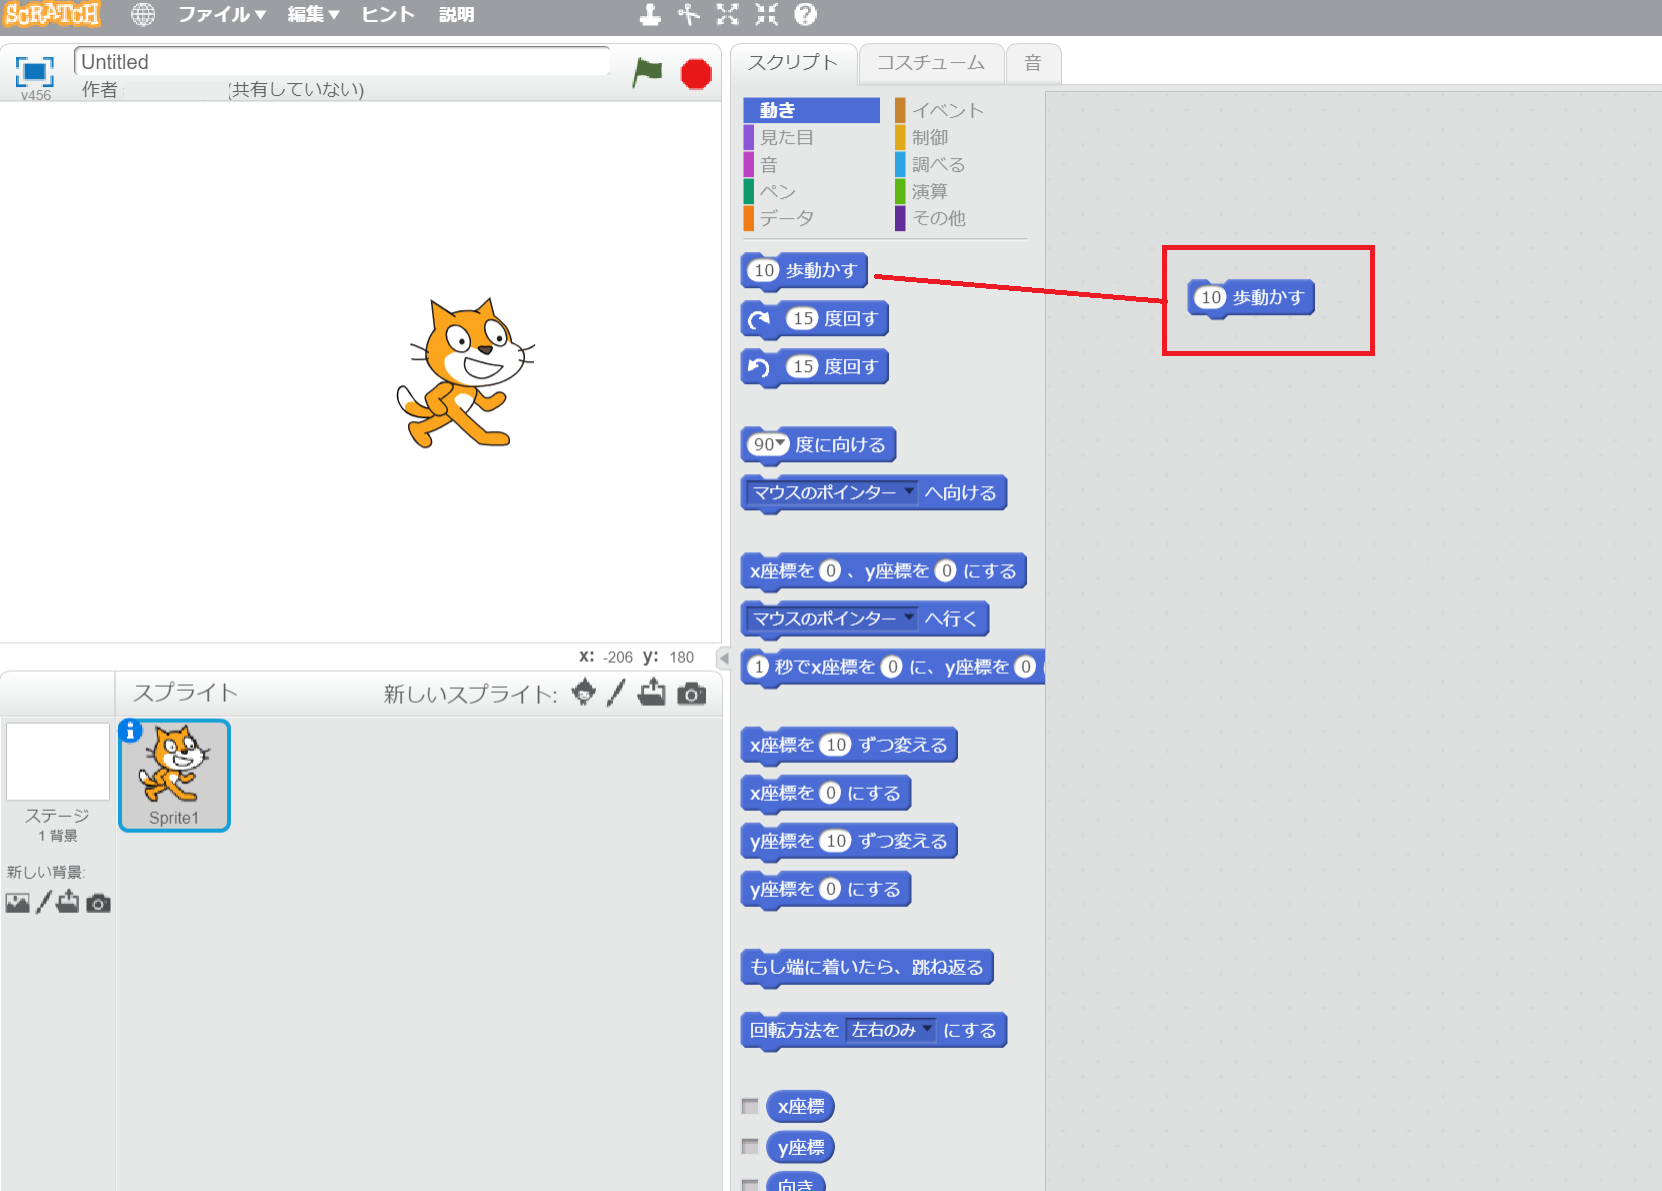Open the 説明 menu item
The height and width of the screenshot is (1191, 1662).
point(457,15)
